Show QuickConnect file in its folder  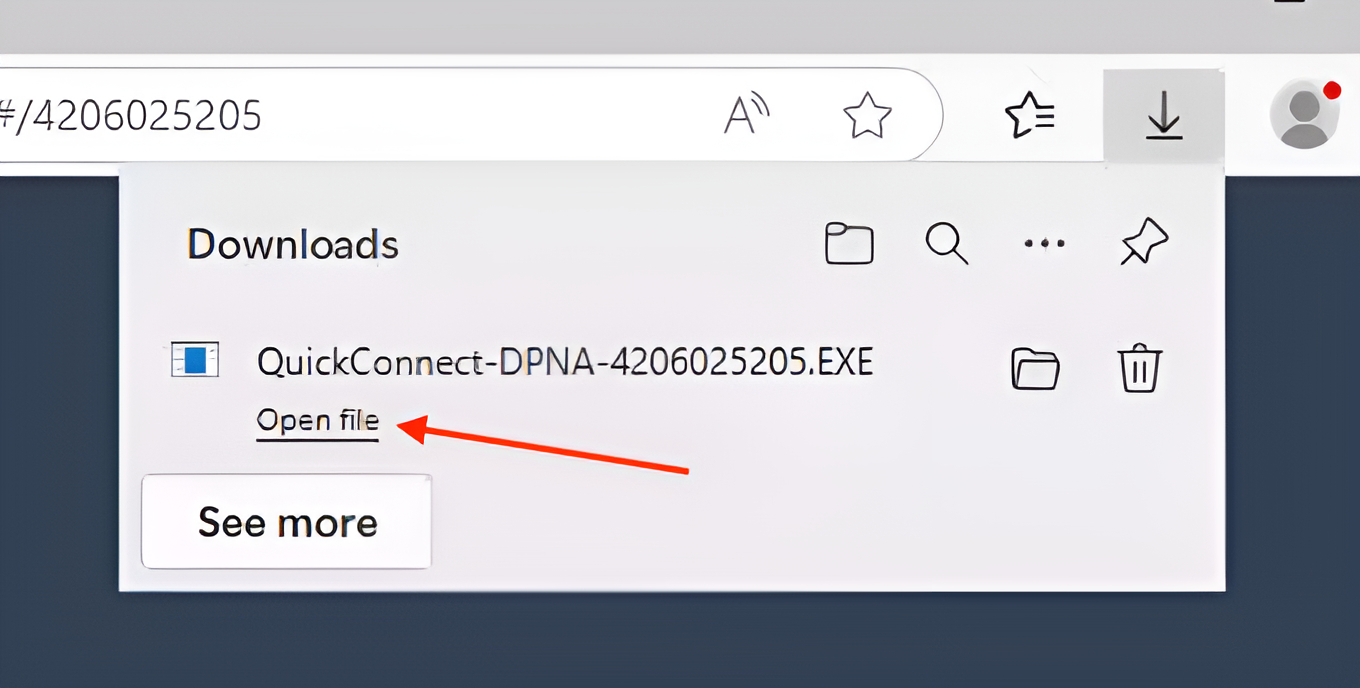(1037, 368)
